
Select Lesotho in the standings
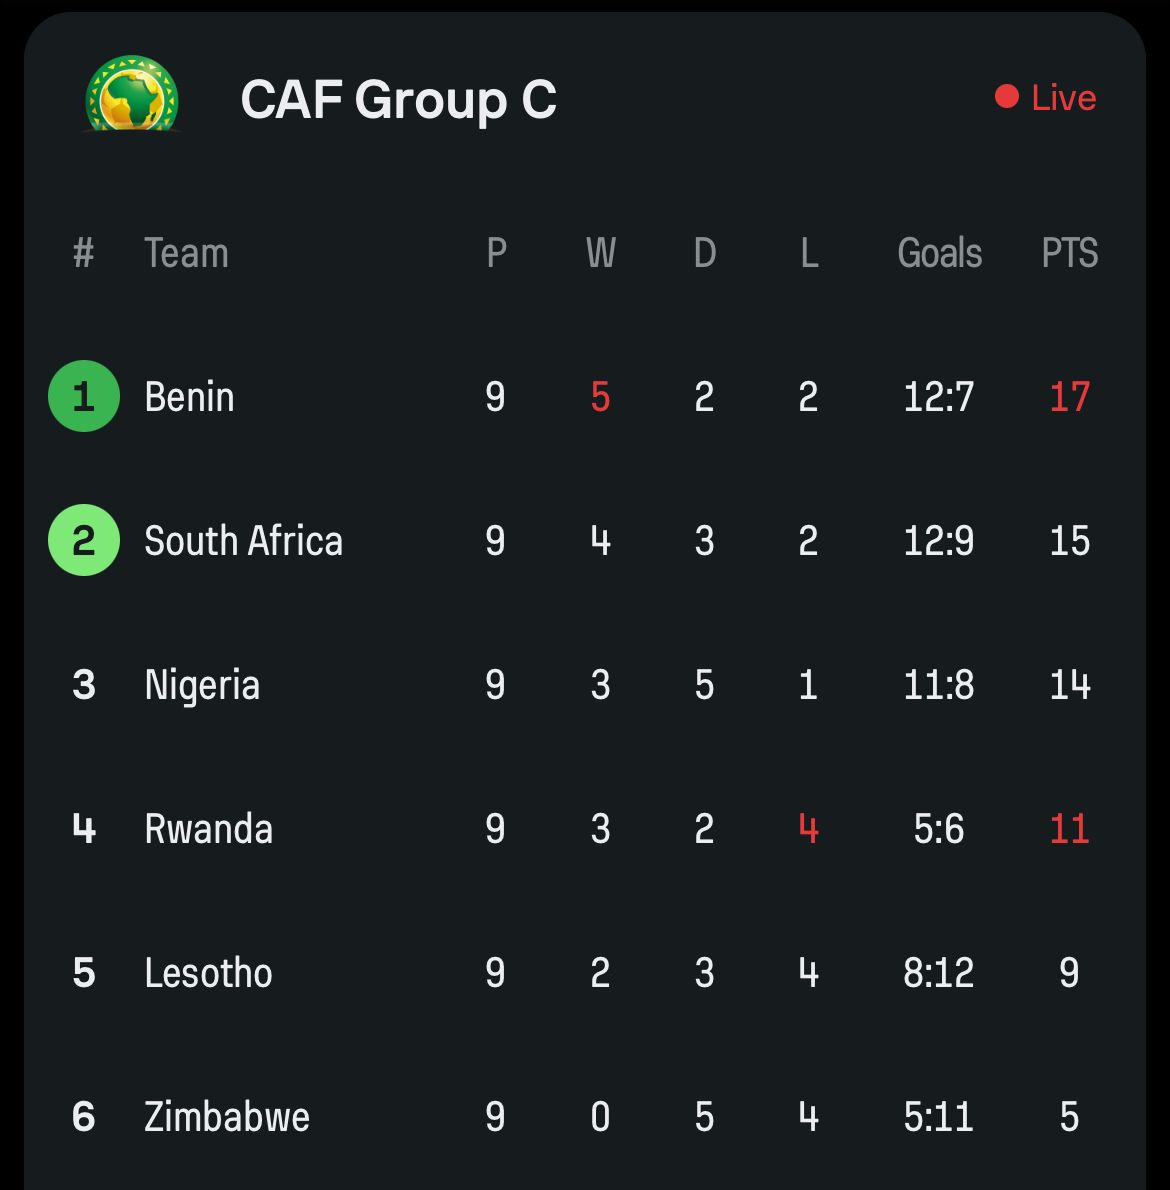pyautogui.click(x=208, y=973)
